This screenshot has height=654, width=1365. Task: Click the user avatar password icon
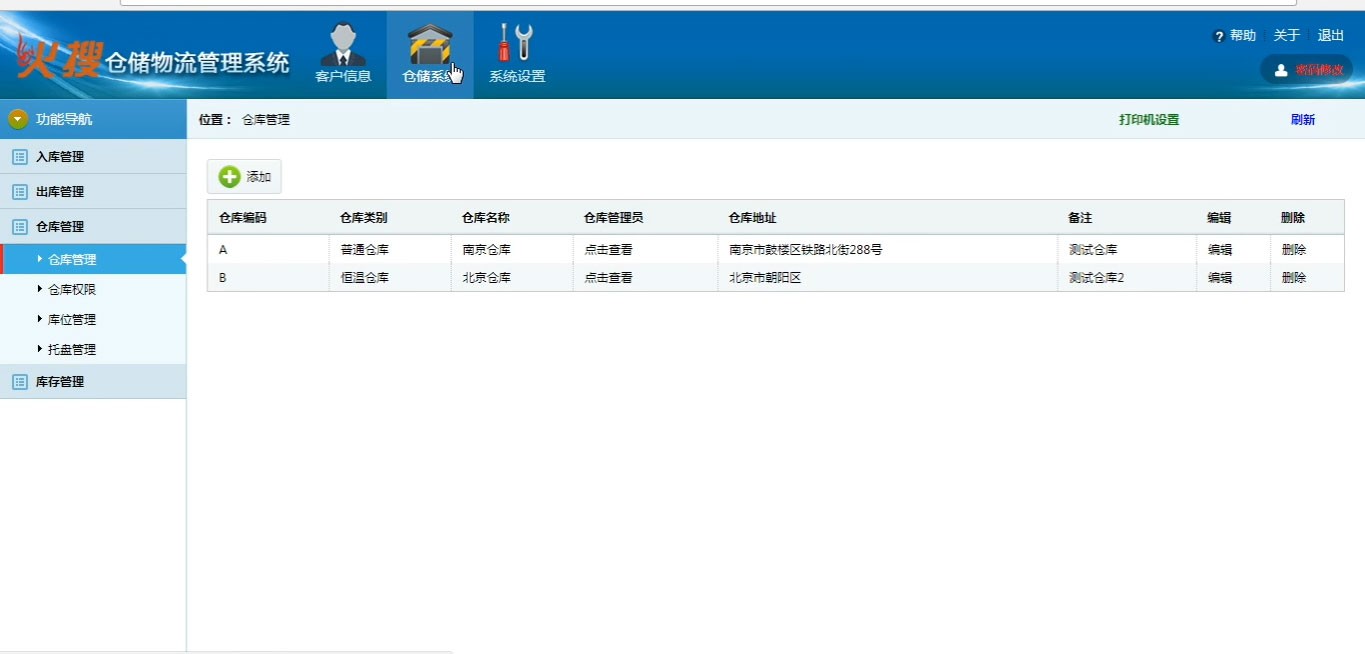click(1280, 70)
